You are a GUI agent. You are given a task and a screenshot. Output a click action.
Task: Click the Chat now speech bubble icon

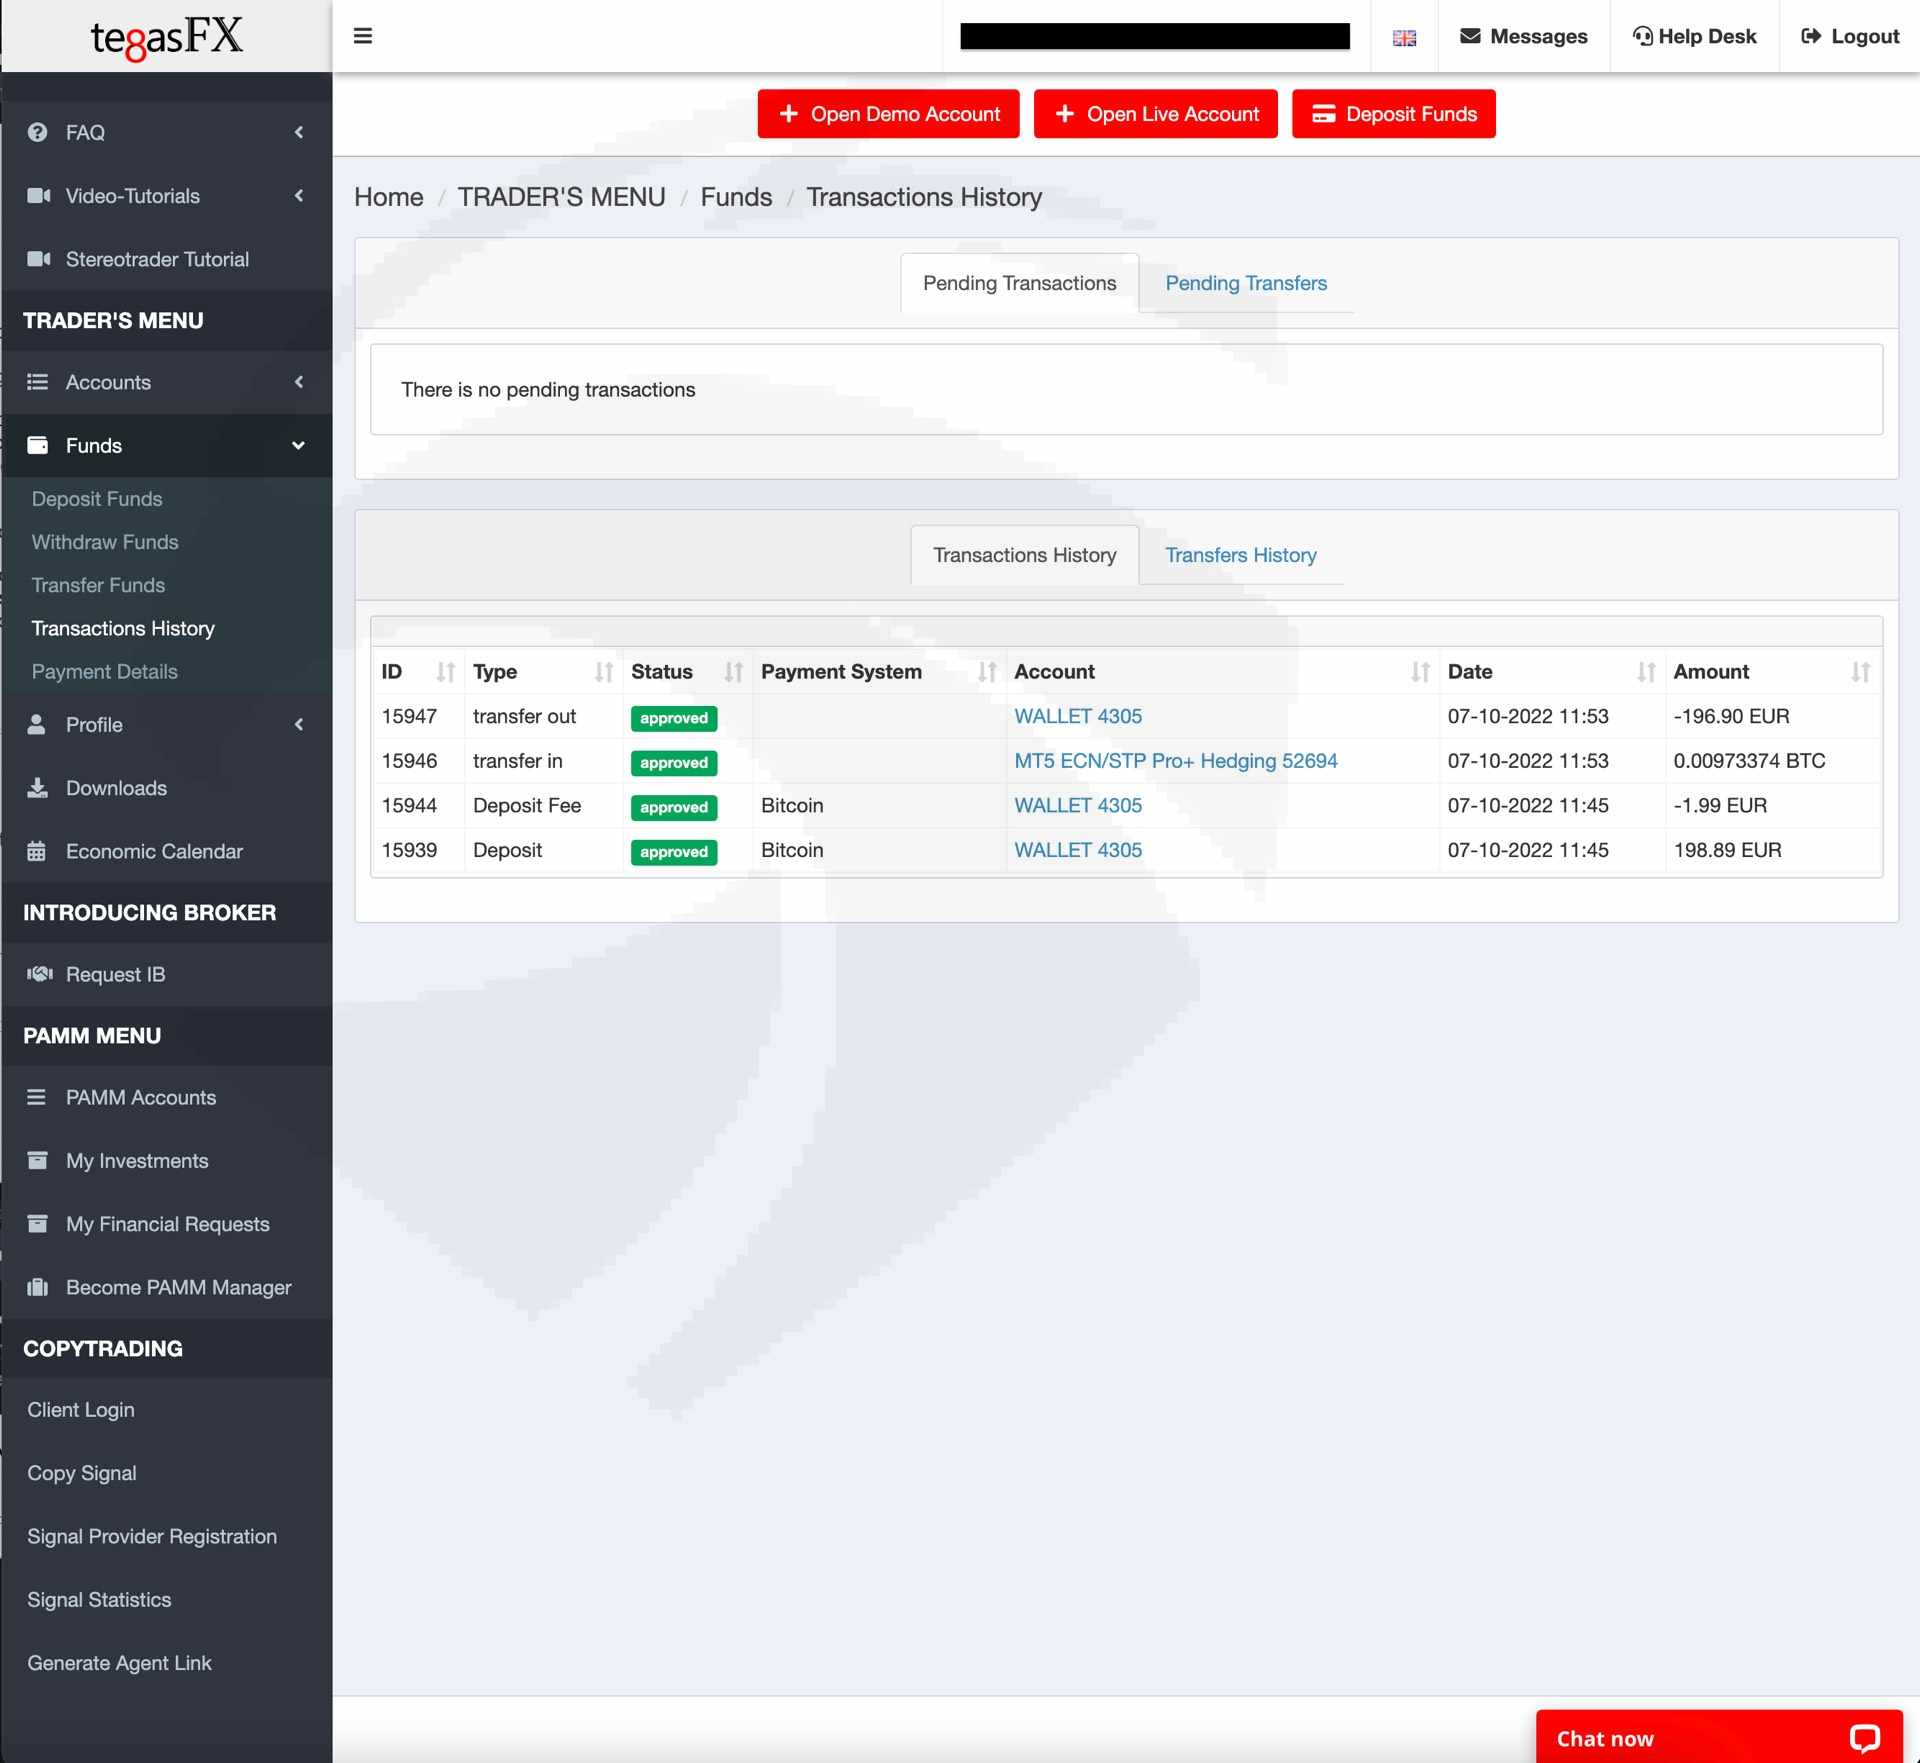[x=1864, y=1739]
